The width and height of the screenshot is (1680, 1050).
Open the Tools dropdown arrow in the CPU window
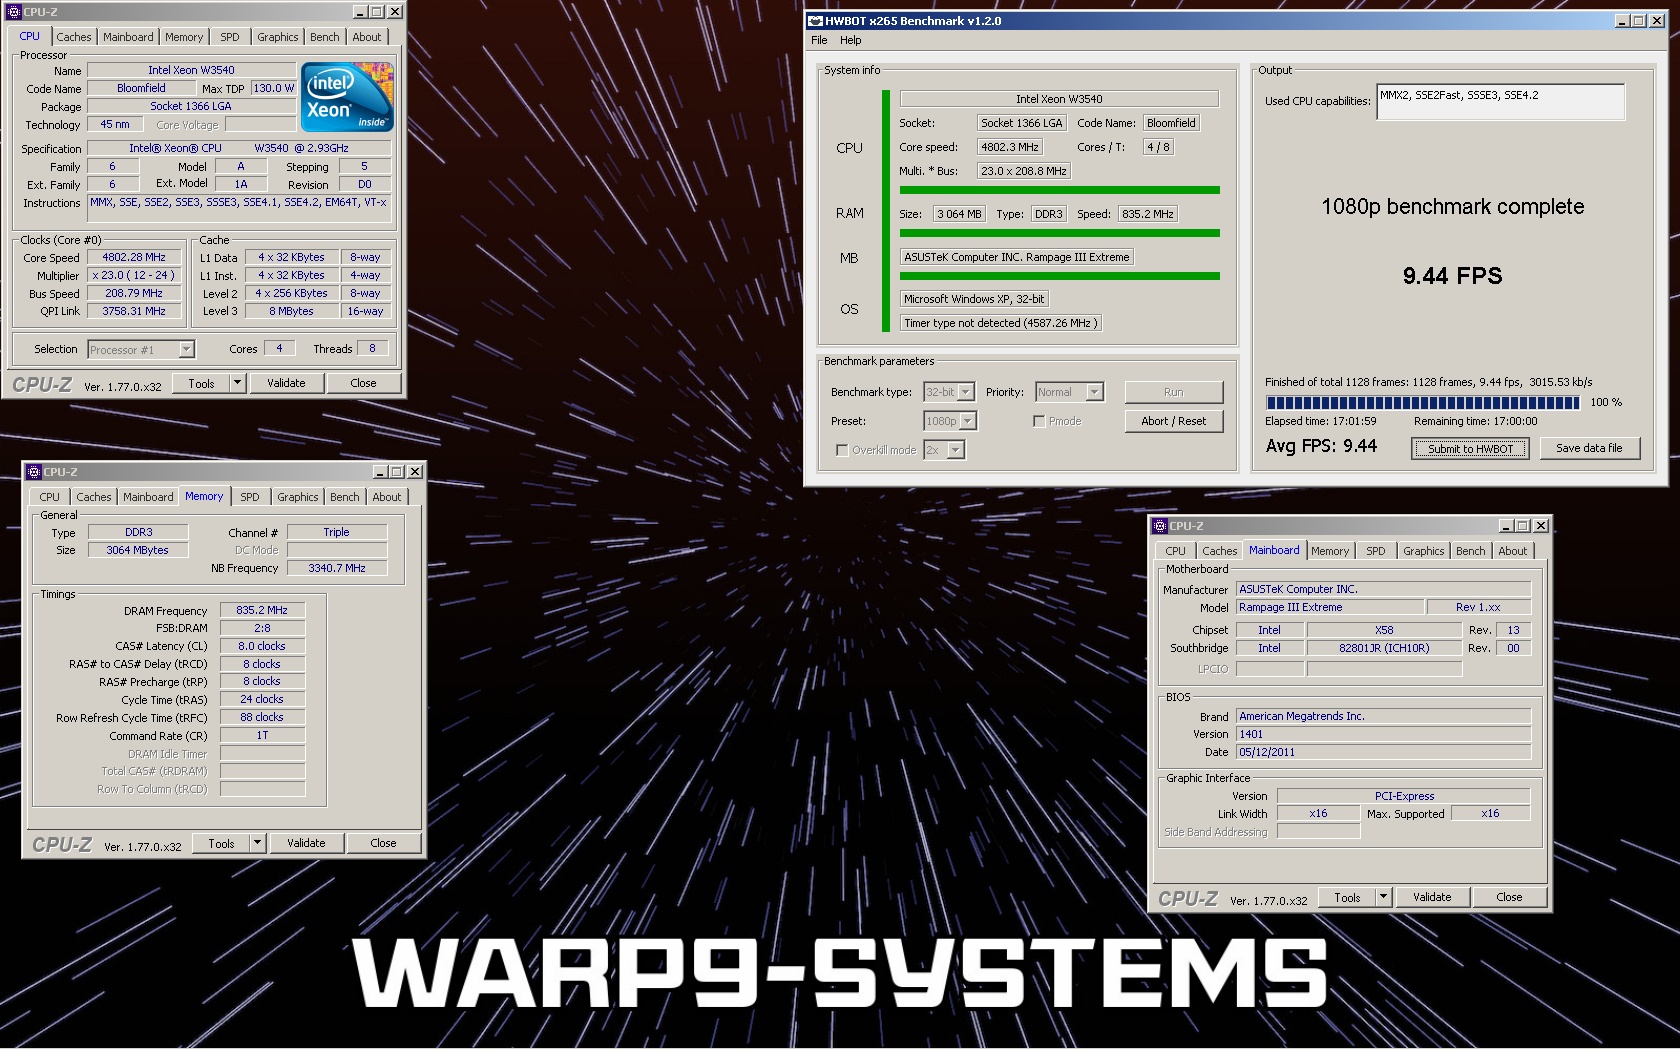pos(237,383)
